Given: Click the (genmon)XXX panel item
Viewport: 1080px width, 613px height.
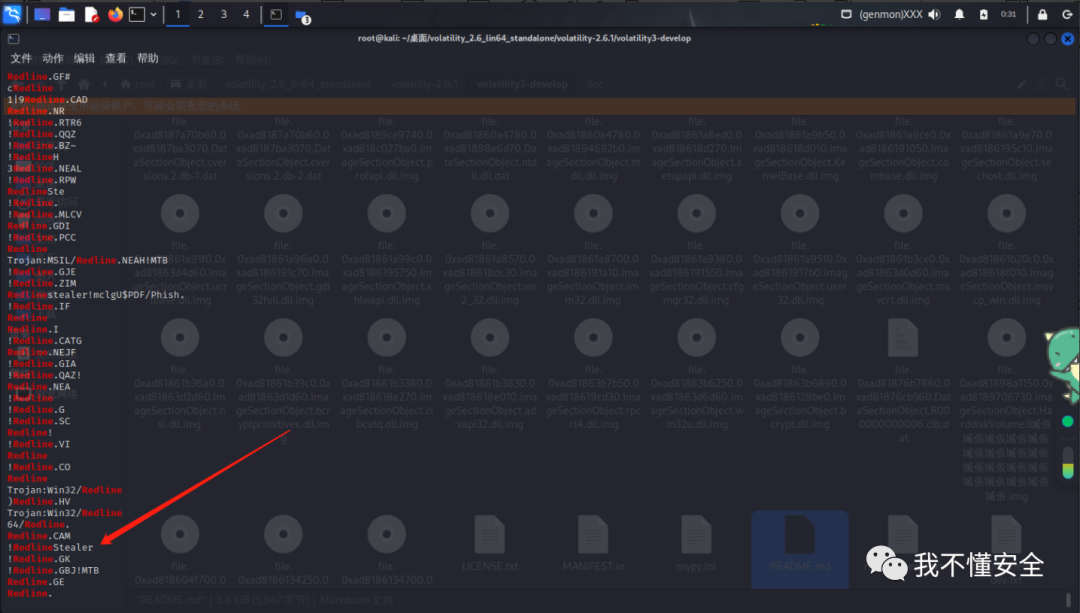Looking at the screenshot, I should 891,14.
